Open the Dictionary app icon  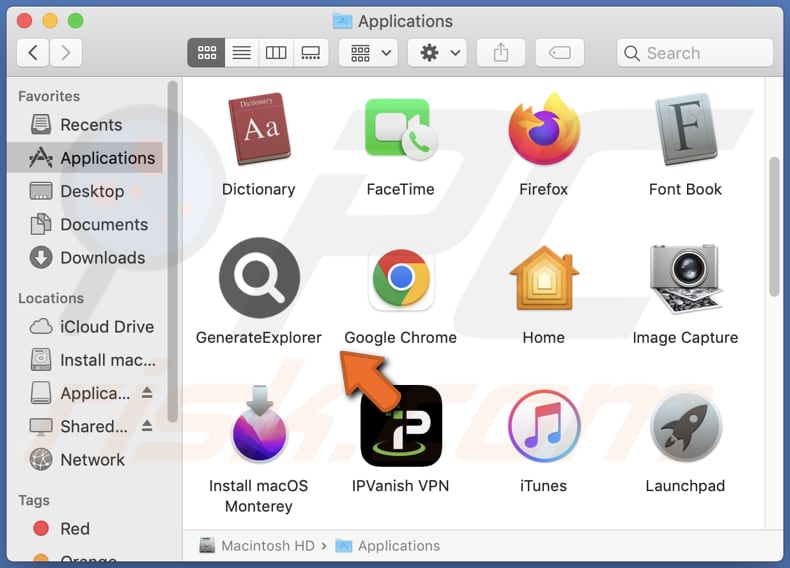pos(259,129)
